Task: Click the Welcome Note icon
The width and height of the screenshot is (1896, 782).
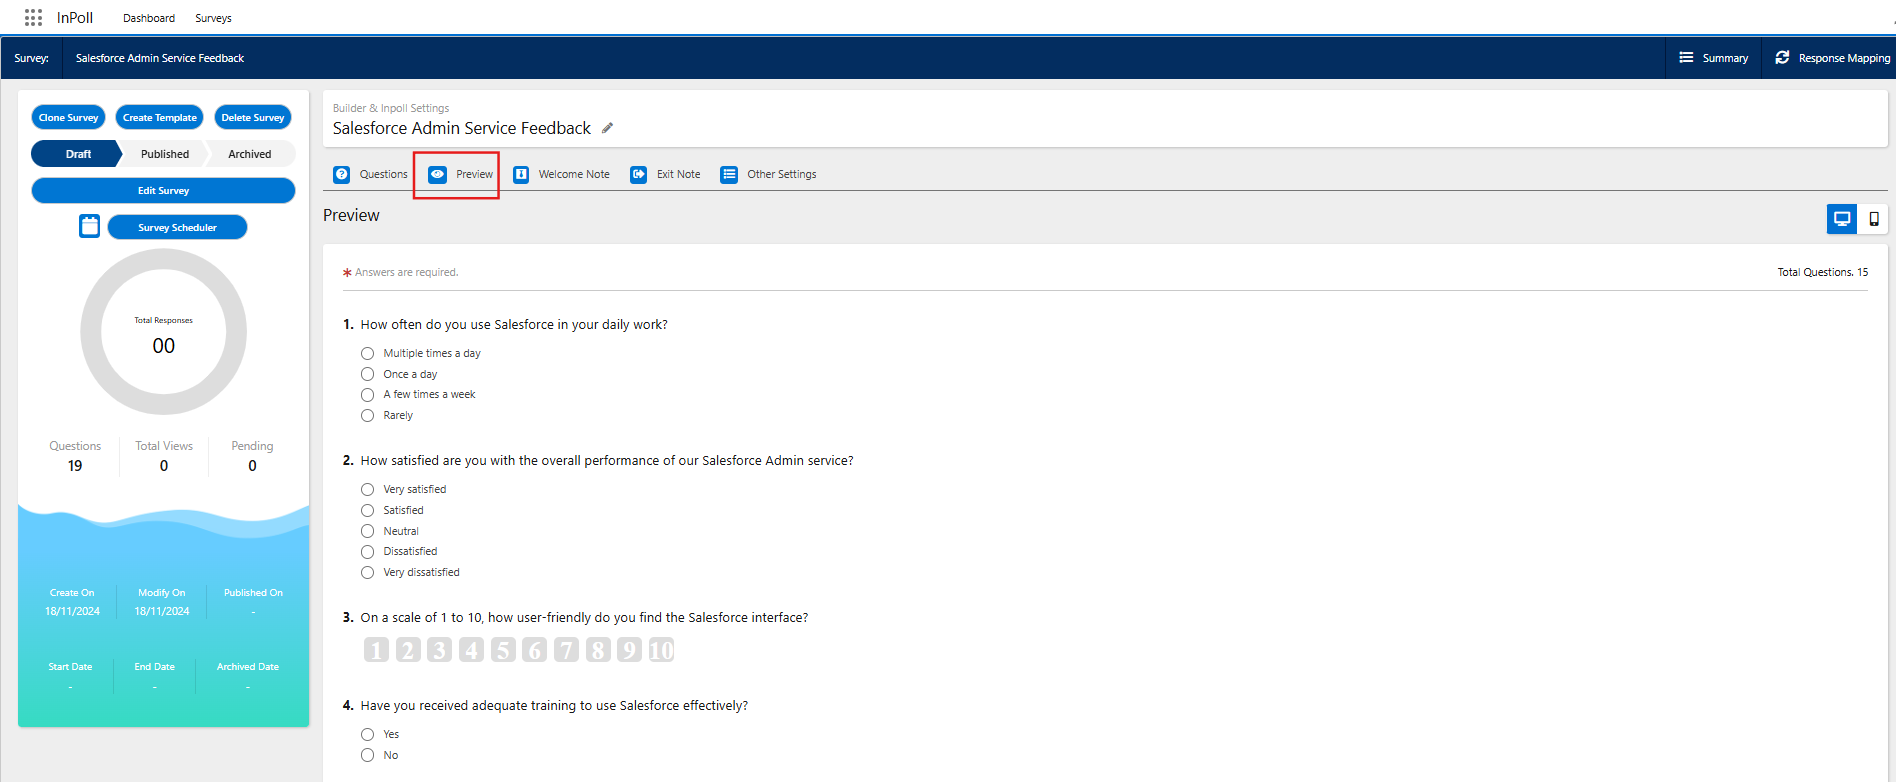Action: (x=521, y=174)
